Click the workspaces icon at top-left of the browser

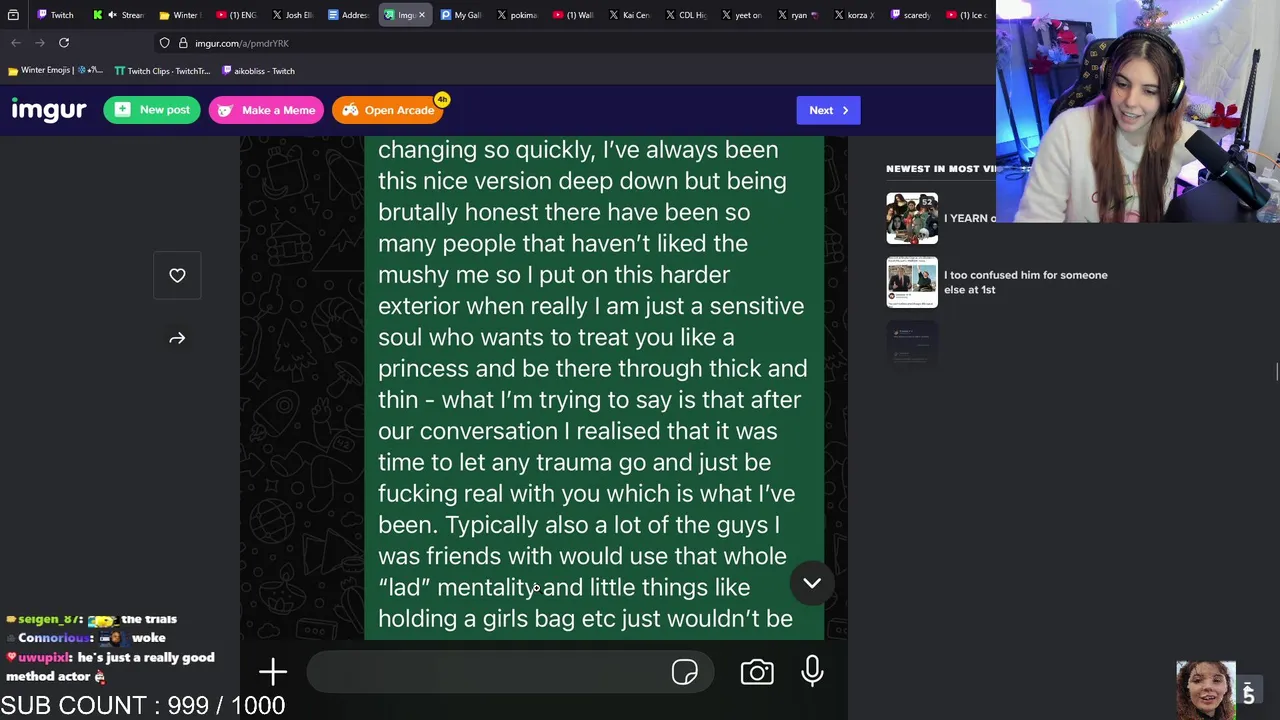(13, 15)
